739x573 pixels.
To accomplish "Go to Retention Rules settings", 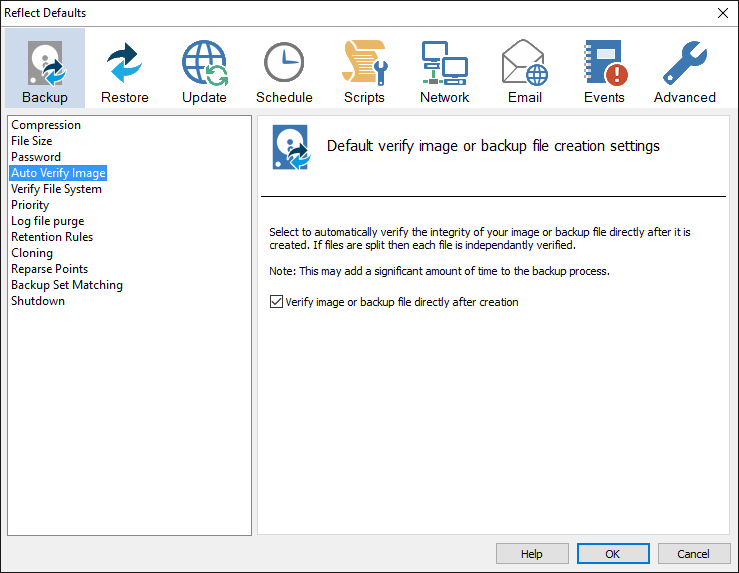I will coord(52,237).
